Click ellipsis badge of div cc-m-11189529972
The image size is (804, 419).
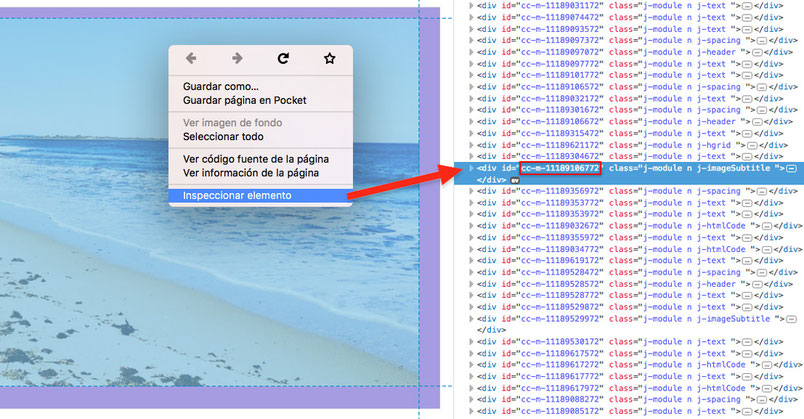[792, 319]
